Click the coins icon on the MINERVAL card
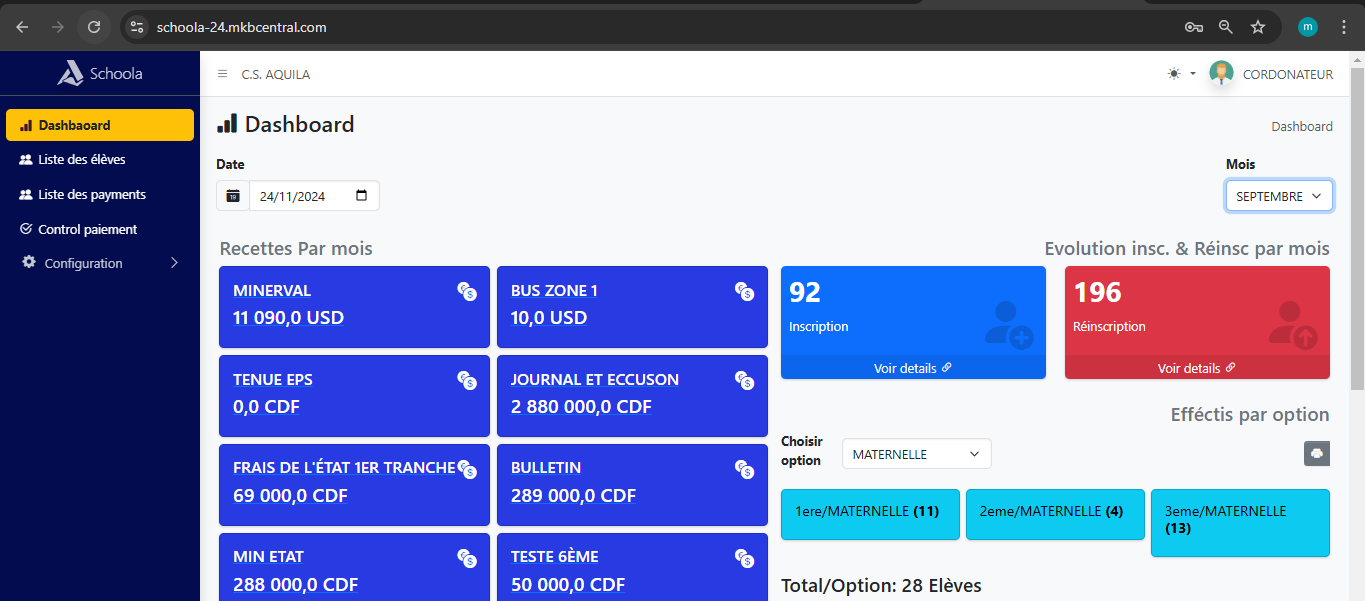 click(467, 291)
